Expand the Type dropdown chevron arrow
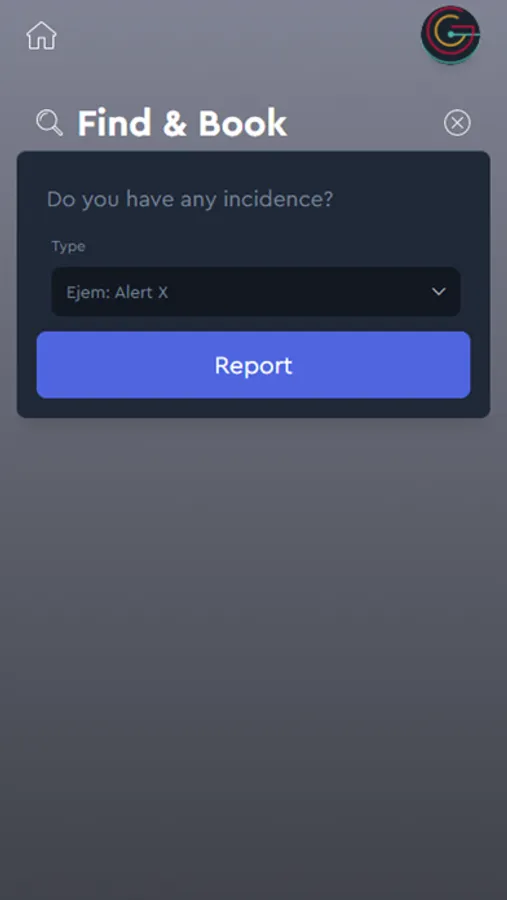The image size is (507, 900). tap(439, 292)
